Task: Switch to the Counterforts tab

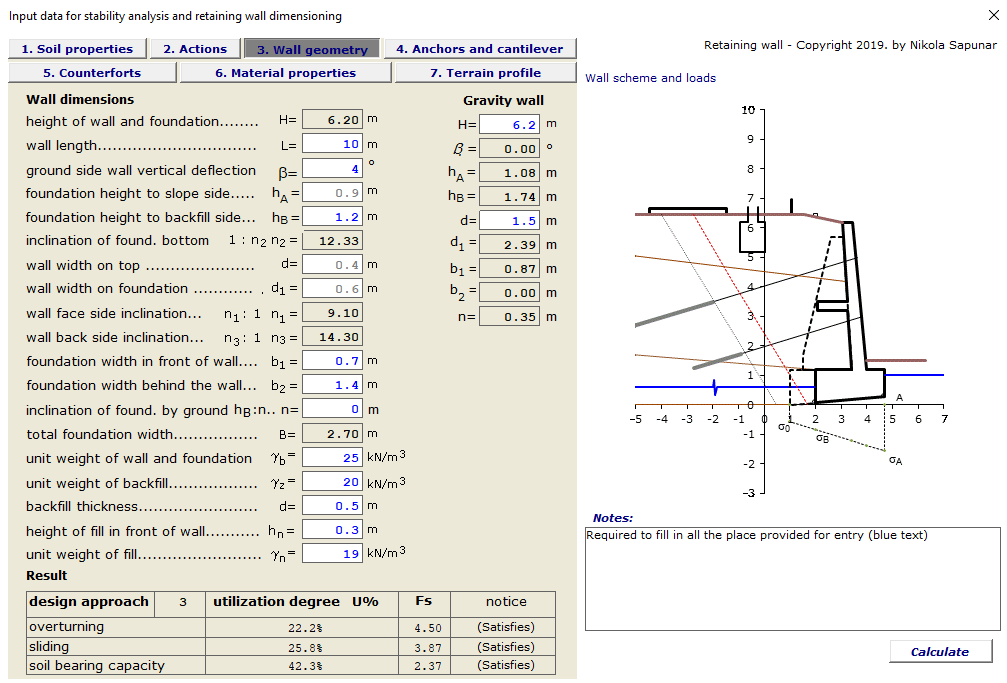Action: point(92,72)
